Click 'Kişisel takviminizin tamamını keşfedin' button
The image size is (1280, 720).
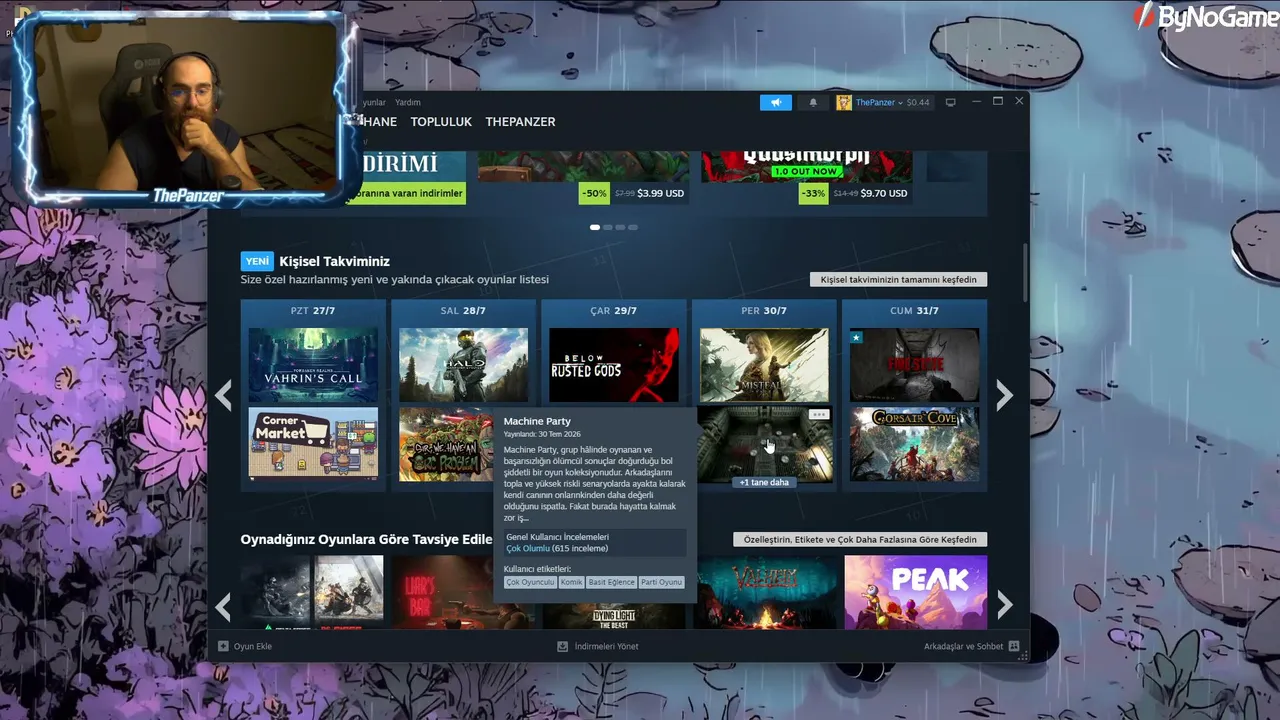tap(898, 279)
